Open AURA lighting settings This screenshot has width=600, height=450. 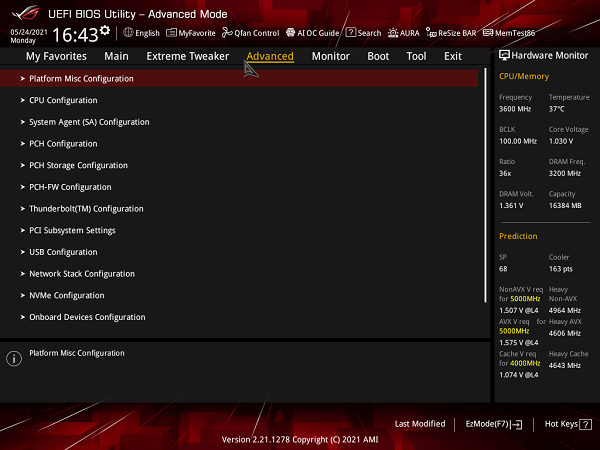pos(404,33)
